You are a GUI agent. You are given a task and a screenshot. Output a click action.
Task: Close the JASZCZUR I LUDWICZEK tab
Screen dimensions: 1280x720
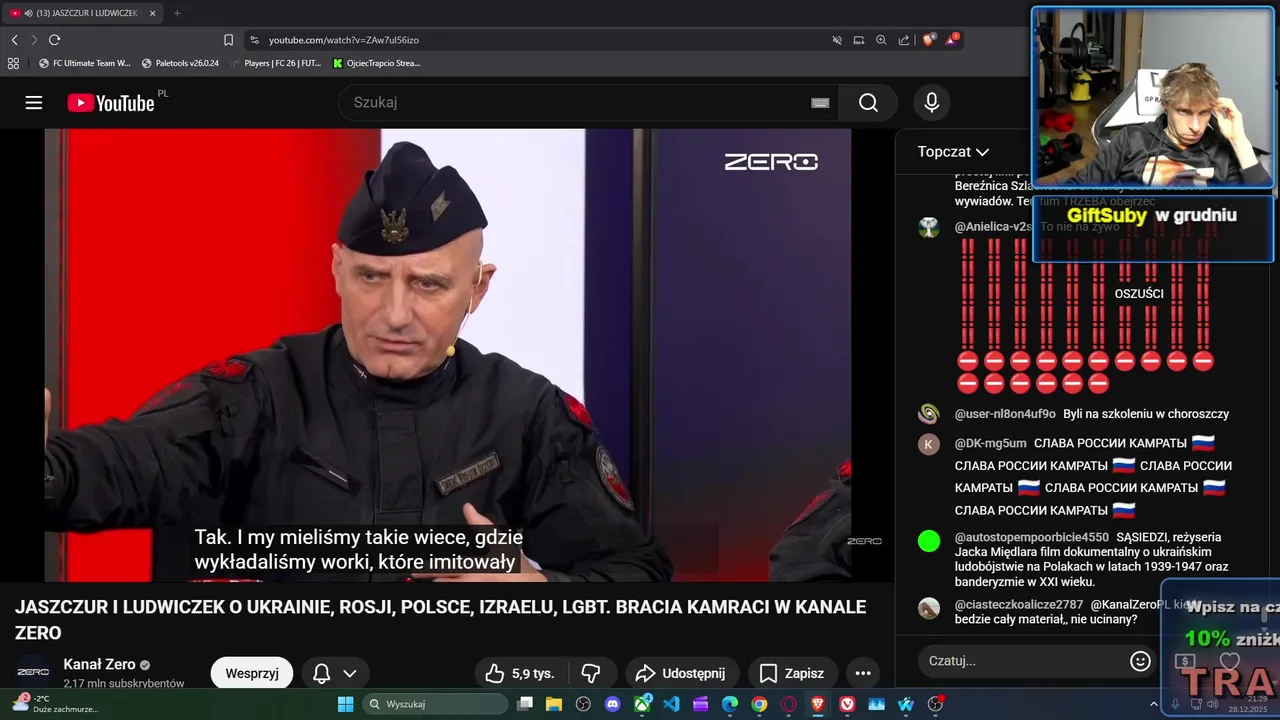(x=152, y=13)
